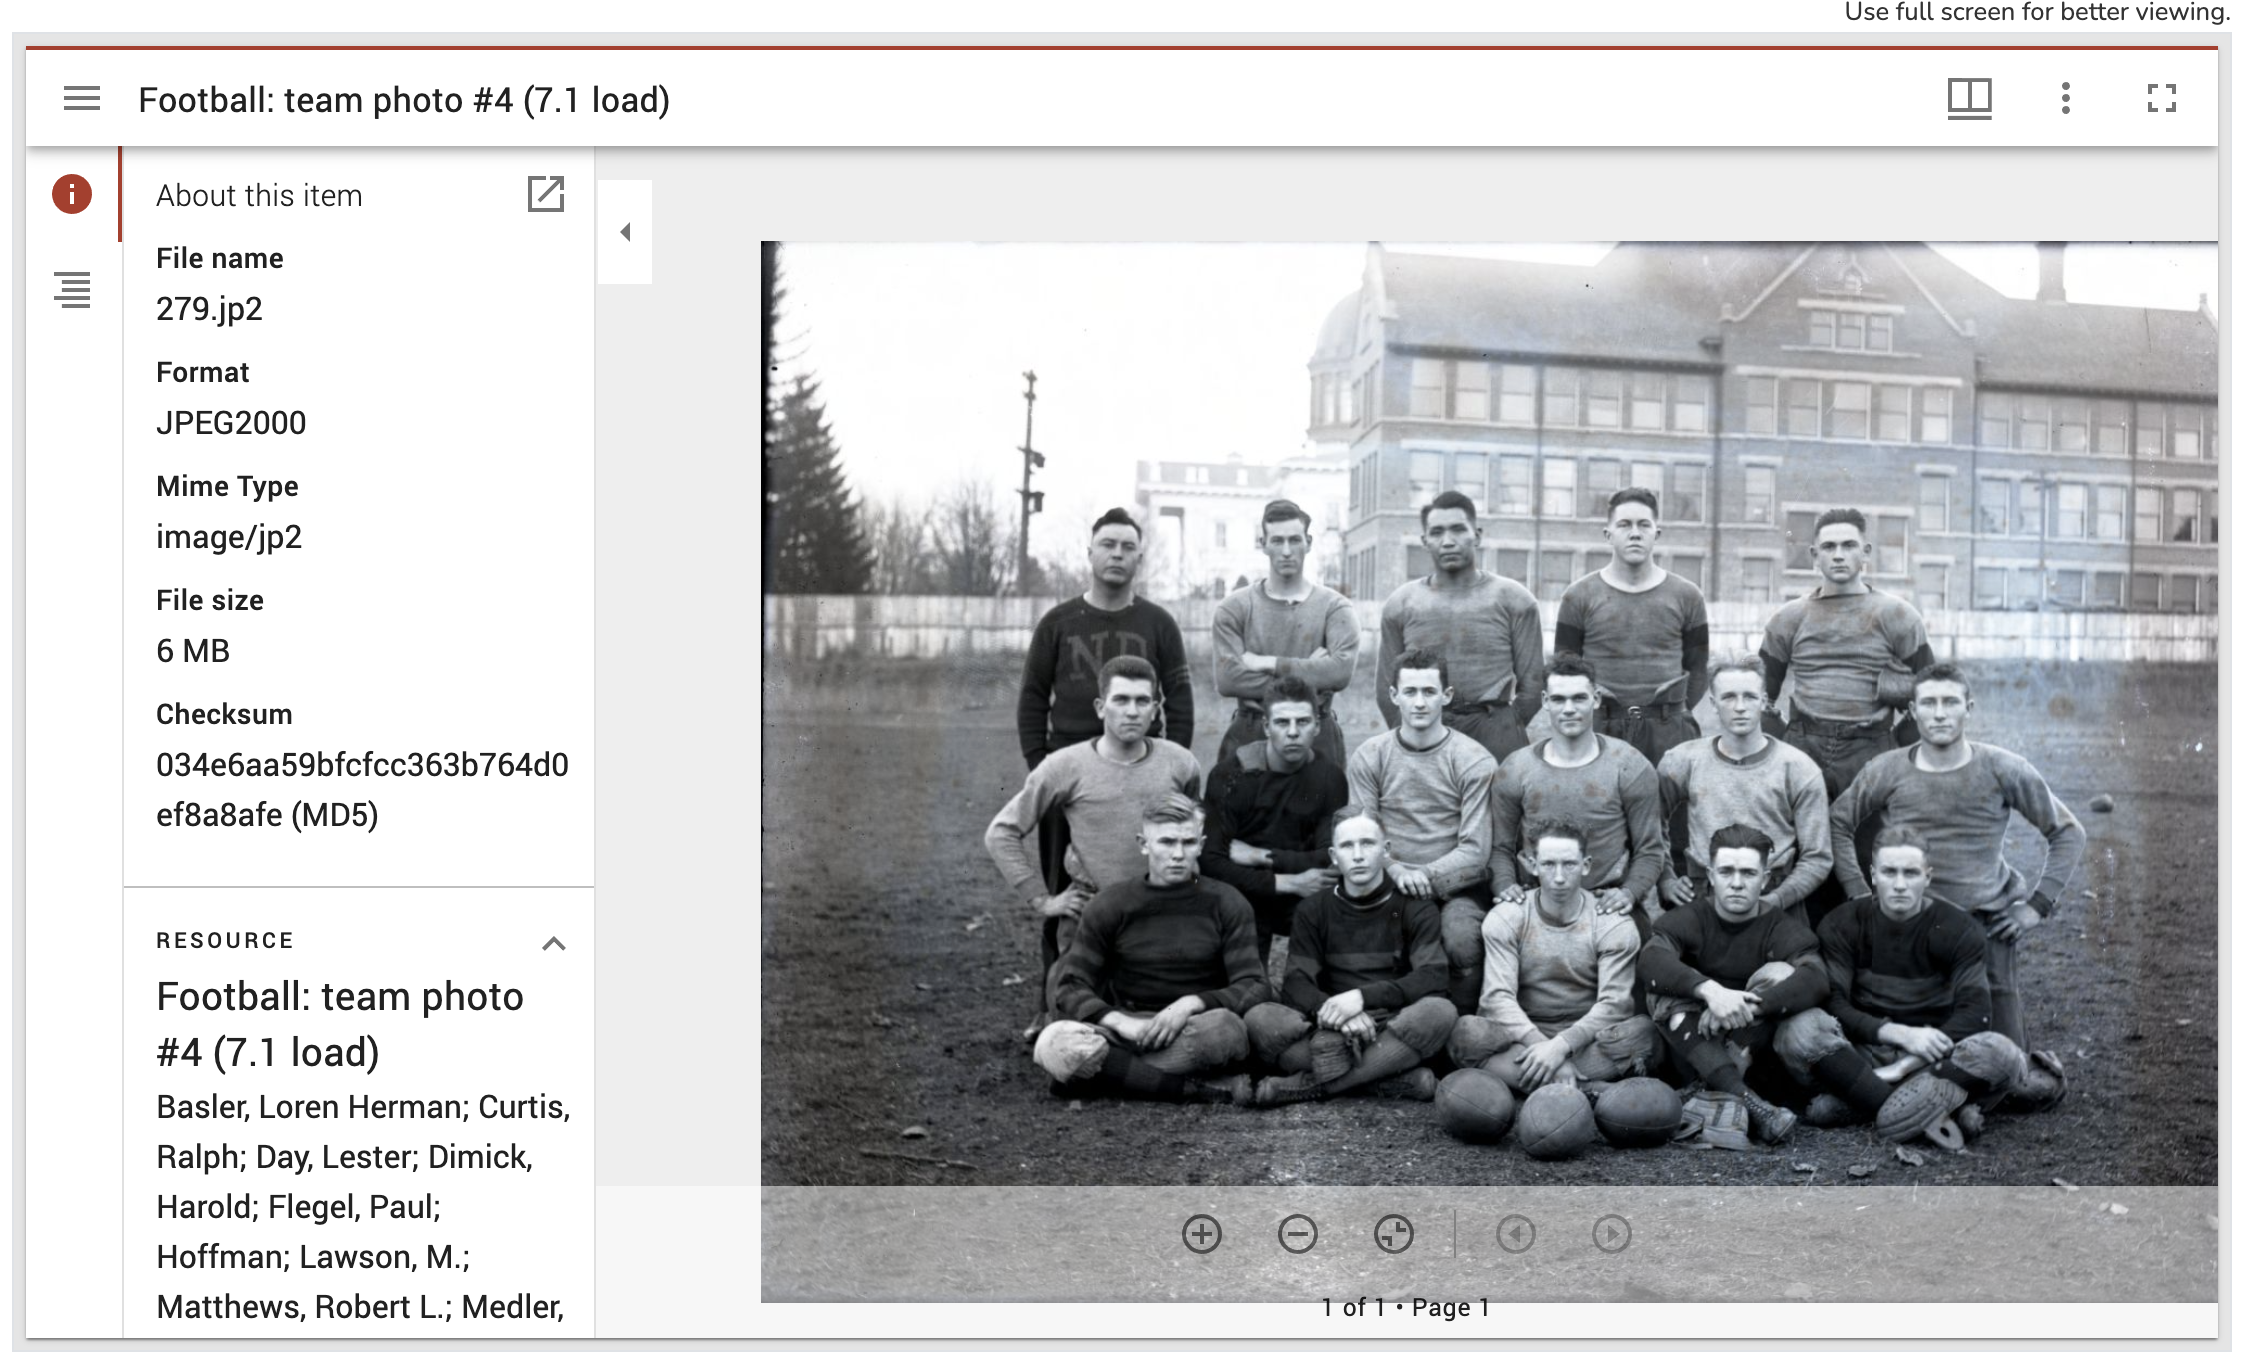Open About this item in new window
The height and width of the screenshot is (1364, 2248).
click(546, 194)
